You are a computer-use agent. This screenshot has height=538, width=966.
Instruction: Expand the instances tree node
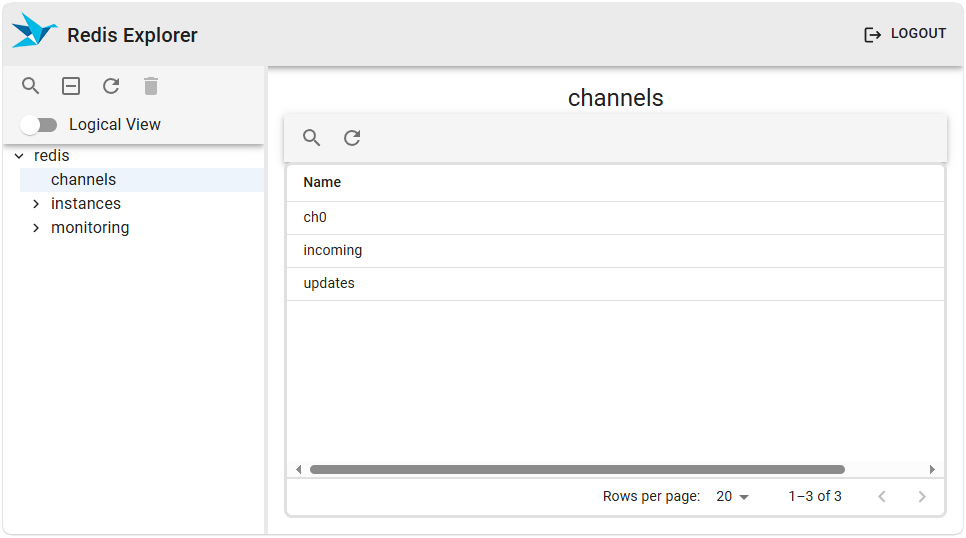pyautogui.click(x=36, y=204)
